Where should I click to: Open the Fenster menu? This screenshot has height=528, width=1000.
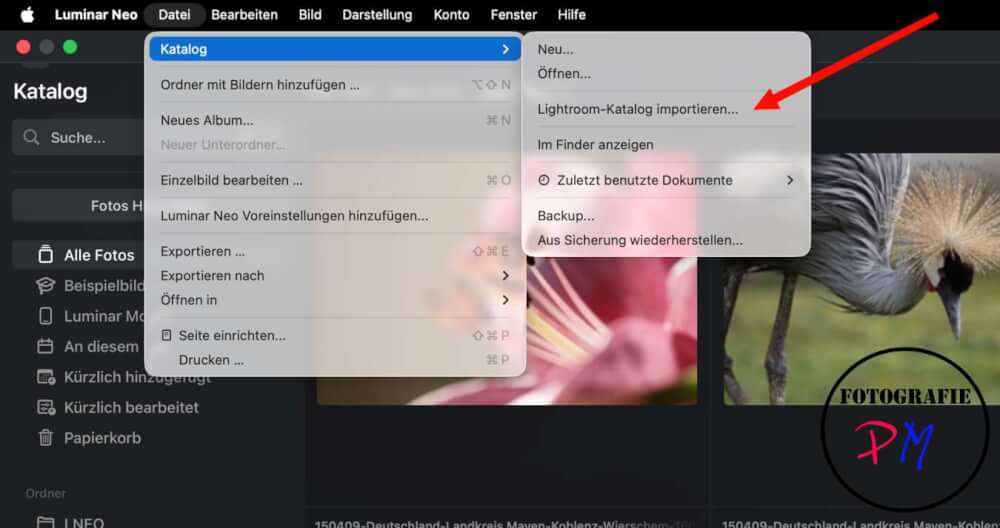[513, 15]
